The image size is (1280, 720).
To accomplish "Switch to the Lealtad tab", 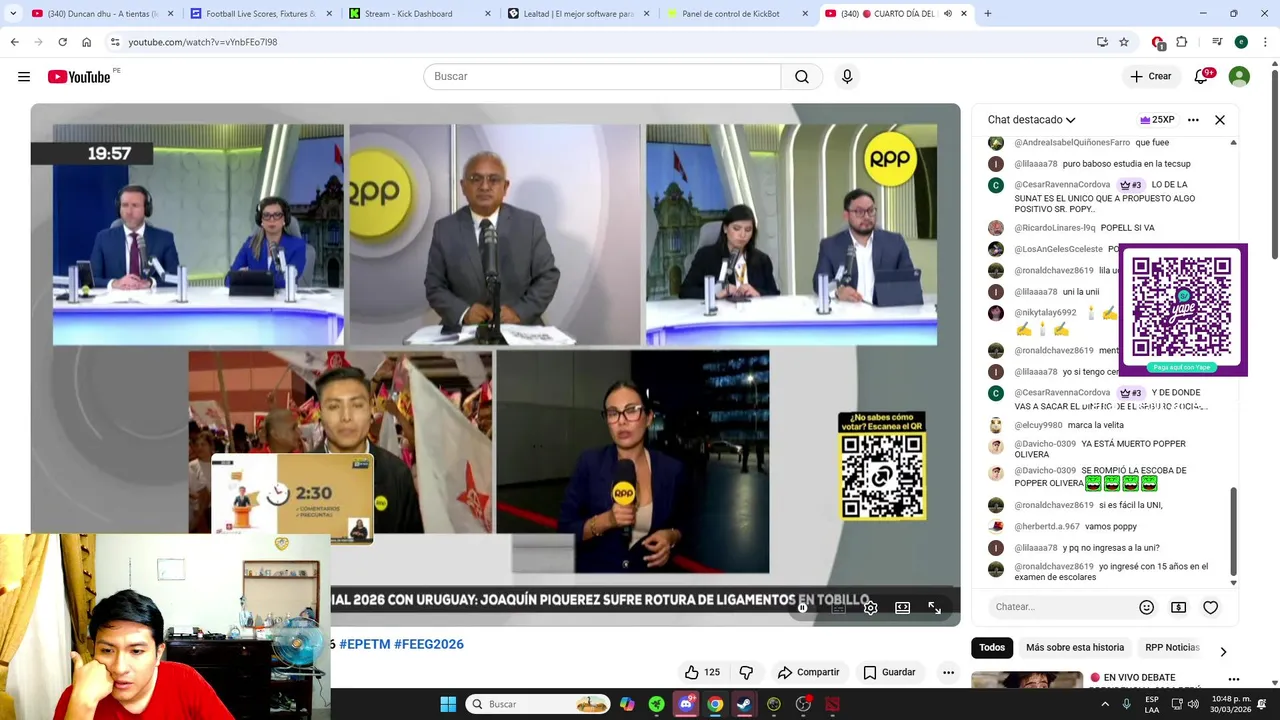I will 578,14.
